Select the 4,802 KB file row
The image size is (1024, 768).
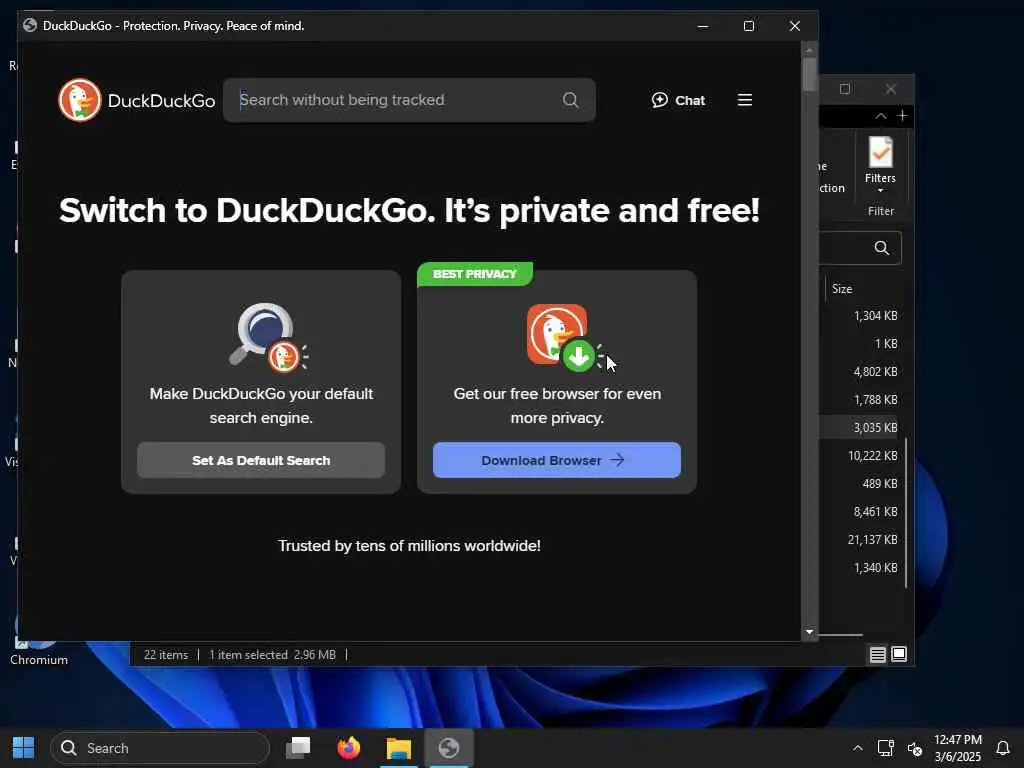pyautogui.click(x=859, y=372)
